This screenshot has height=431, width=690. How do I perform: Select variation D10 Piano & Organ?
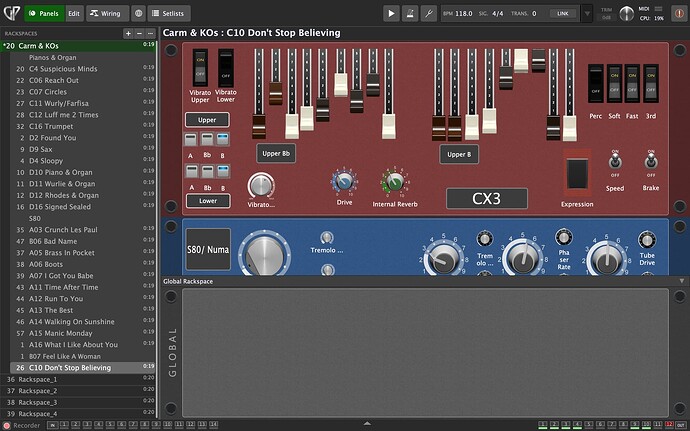83,172
